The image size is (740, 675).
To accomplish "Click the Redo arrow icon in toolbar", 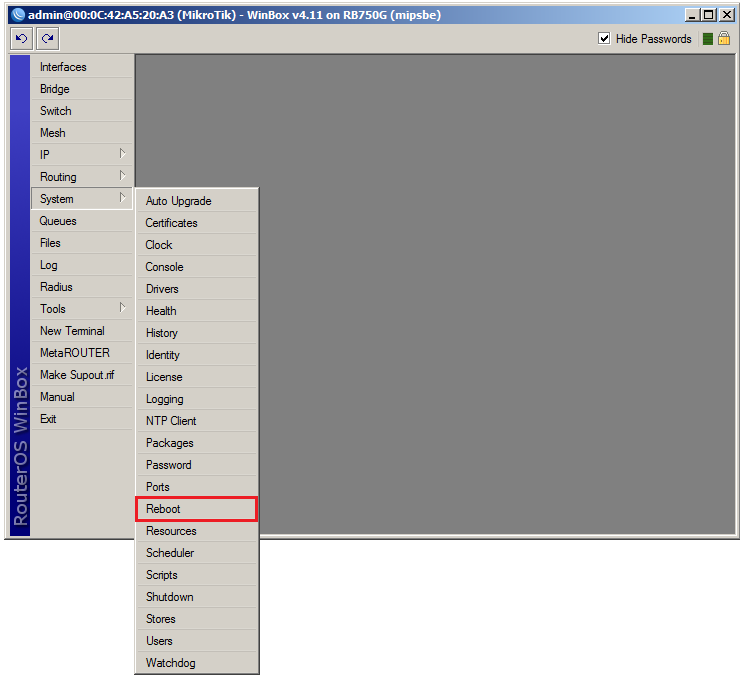I will point(46,39).
